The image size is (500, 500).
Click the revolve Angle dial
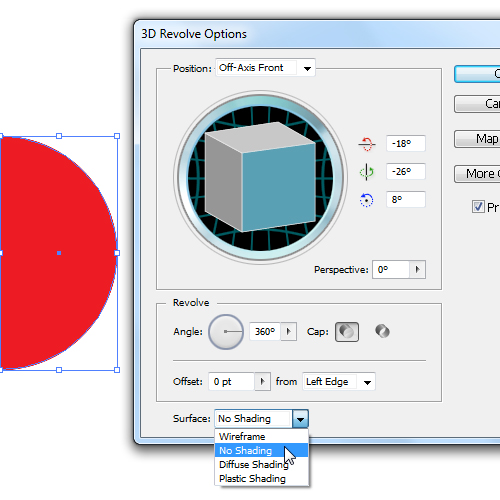[226, 332]
